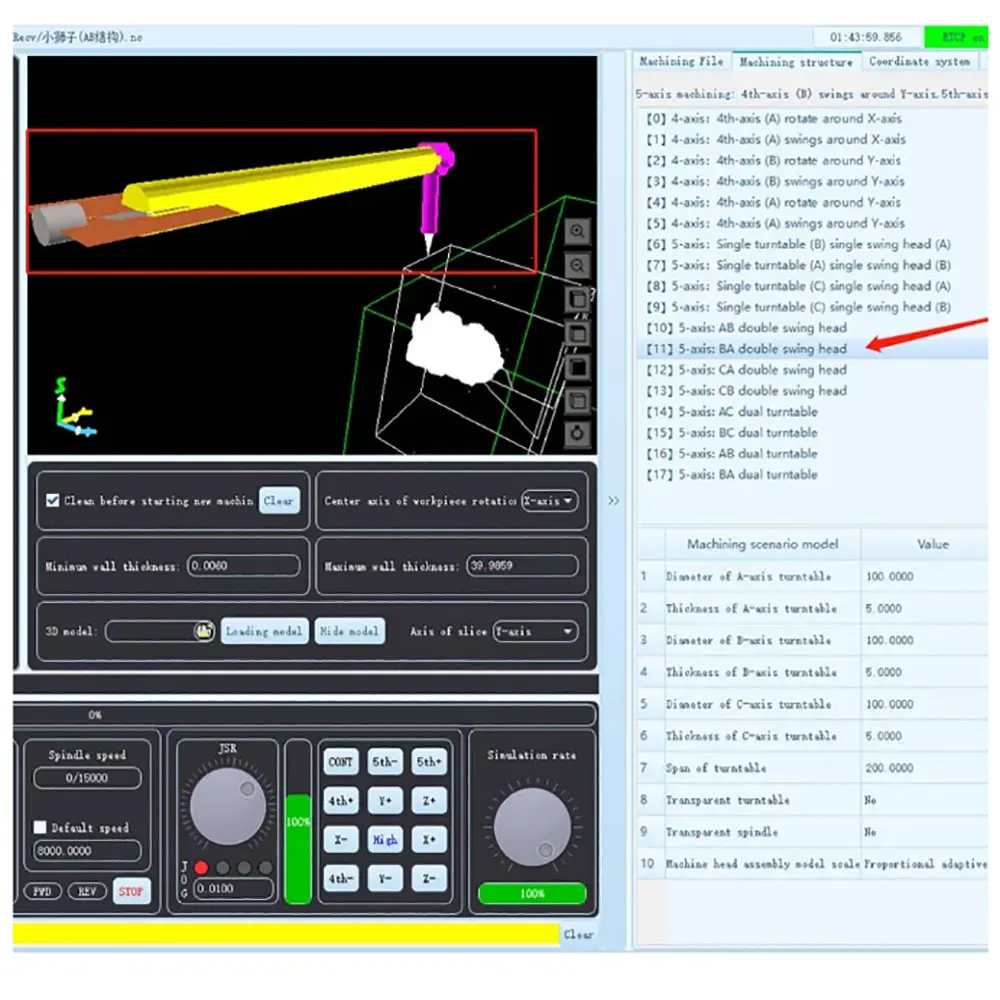Jog the 4th axis positive
Image resolution: width=1000 pixels, height=1000 pixels.
point(341,800)
